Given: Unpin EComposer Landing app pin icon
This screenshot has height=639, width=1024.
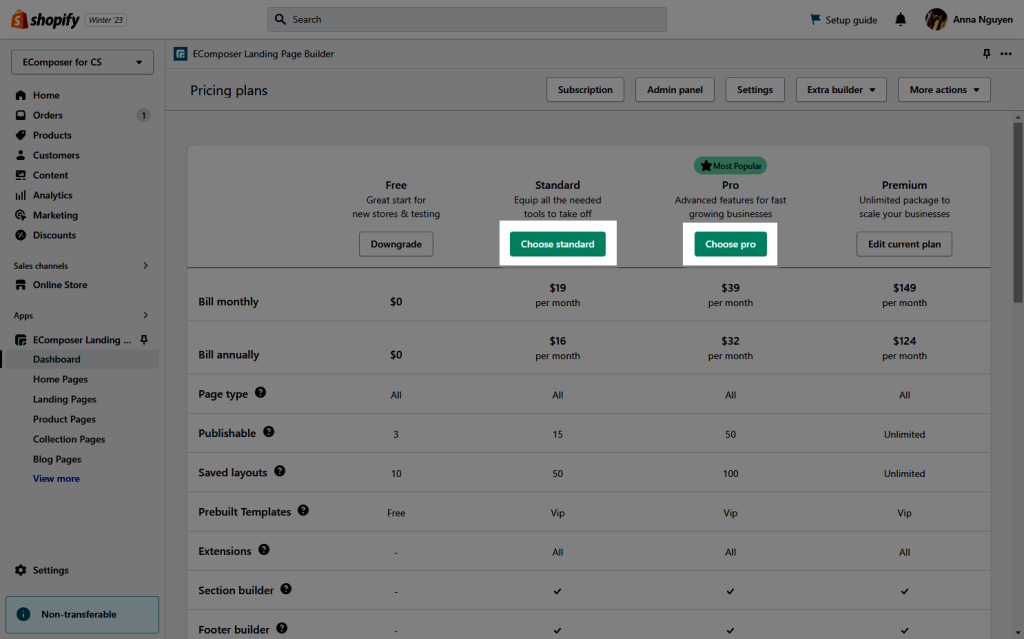Looking at the screenshot, I should (144, 340).
